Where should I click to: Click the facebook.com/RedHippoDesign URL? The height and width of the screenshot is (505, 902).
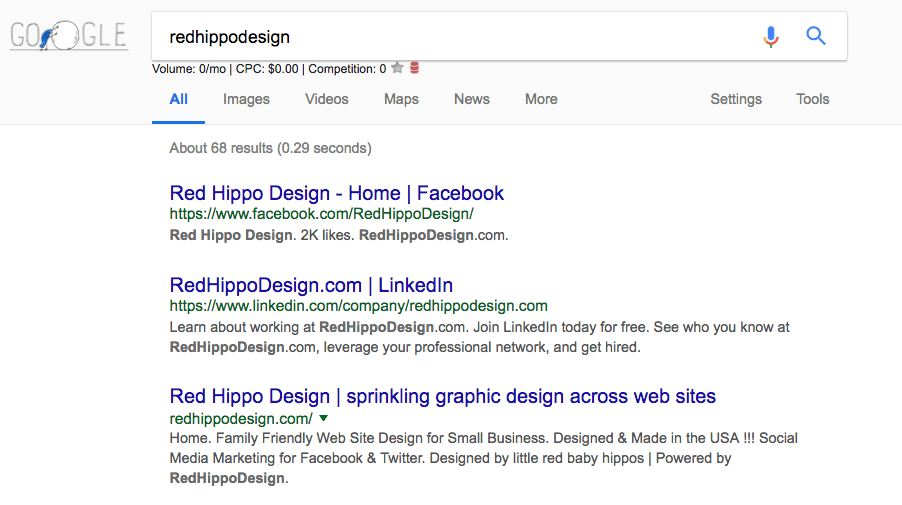[x=322, y=214]
